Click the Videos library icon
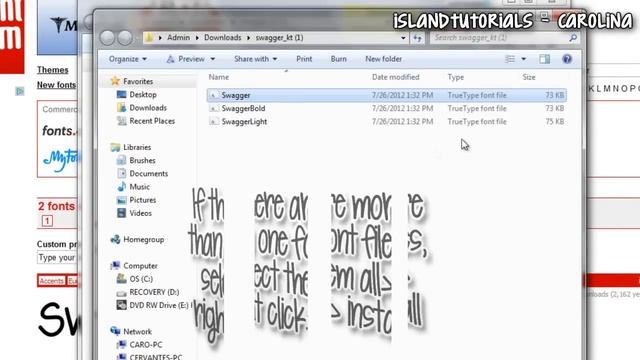 [121, 213]
